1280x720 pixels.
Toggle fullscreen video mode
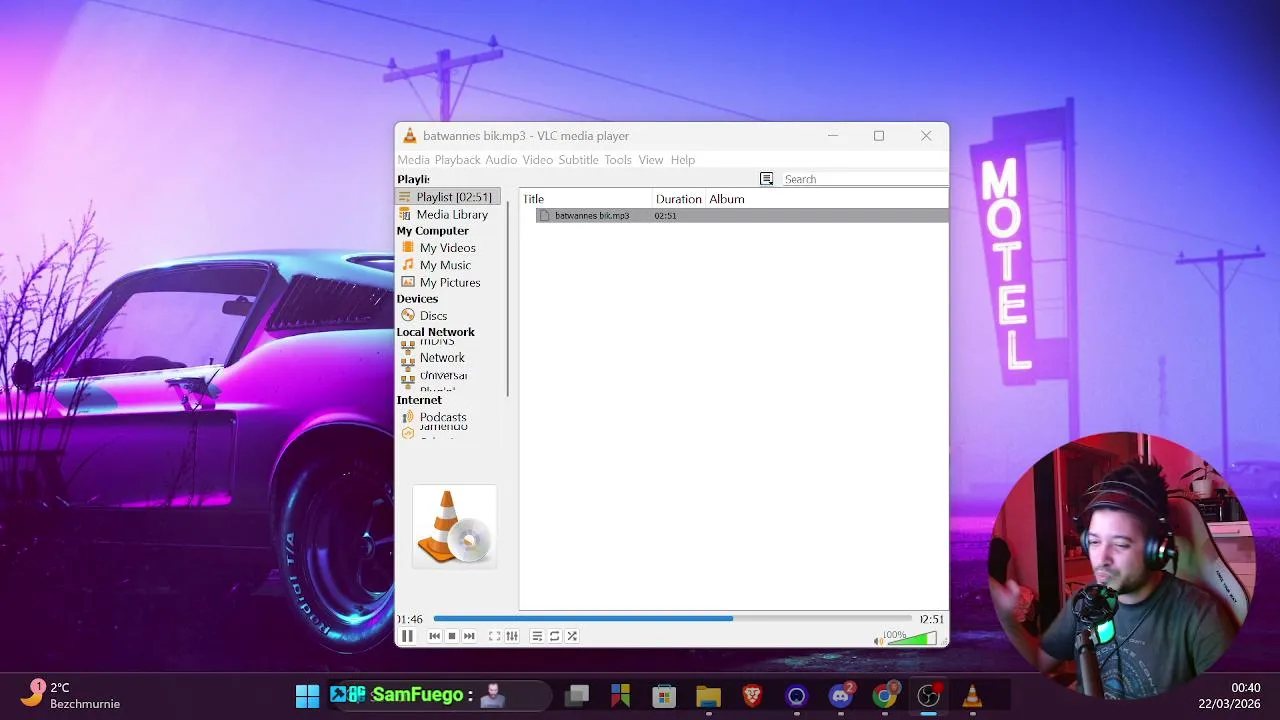pos(494,636)
